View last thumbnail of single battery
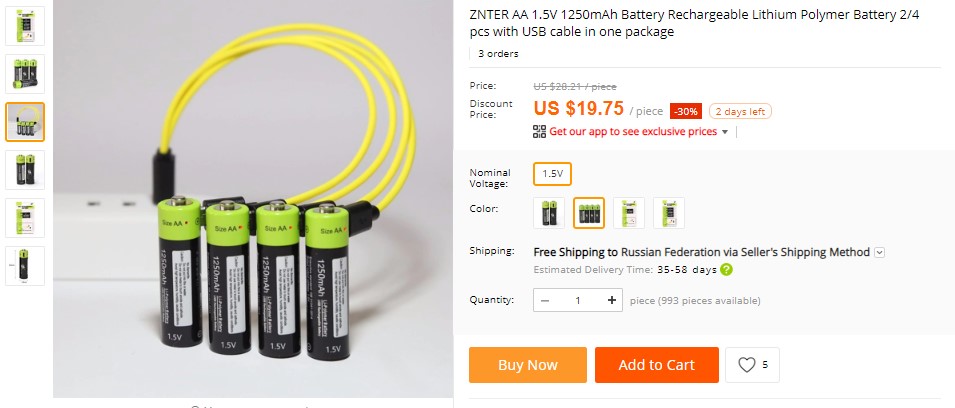 tap(25, 266)
